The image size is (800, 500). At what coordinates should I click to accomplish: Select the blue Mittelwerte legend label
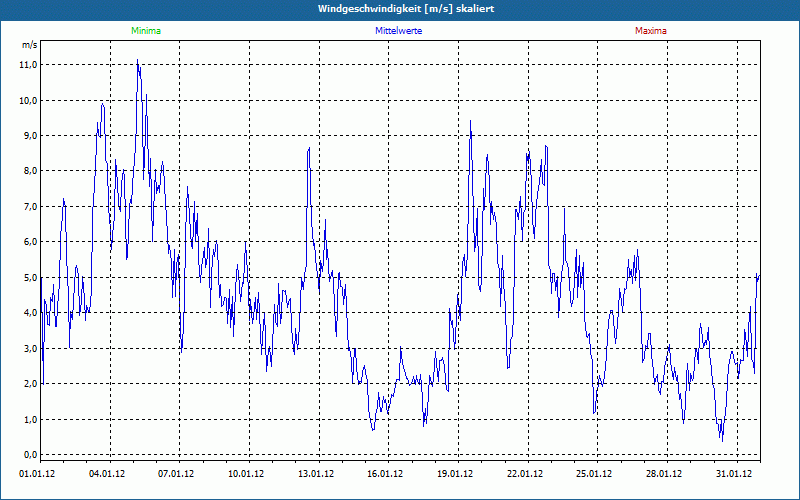(398, 31)
